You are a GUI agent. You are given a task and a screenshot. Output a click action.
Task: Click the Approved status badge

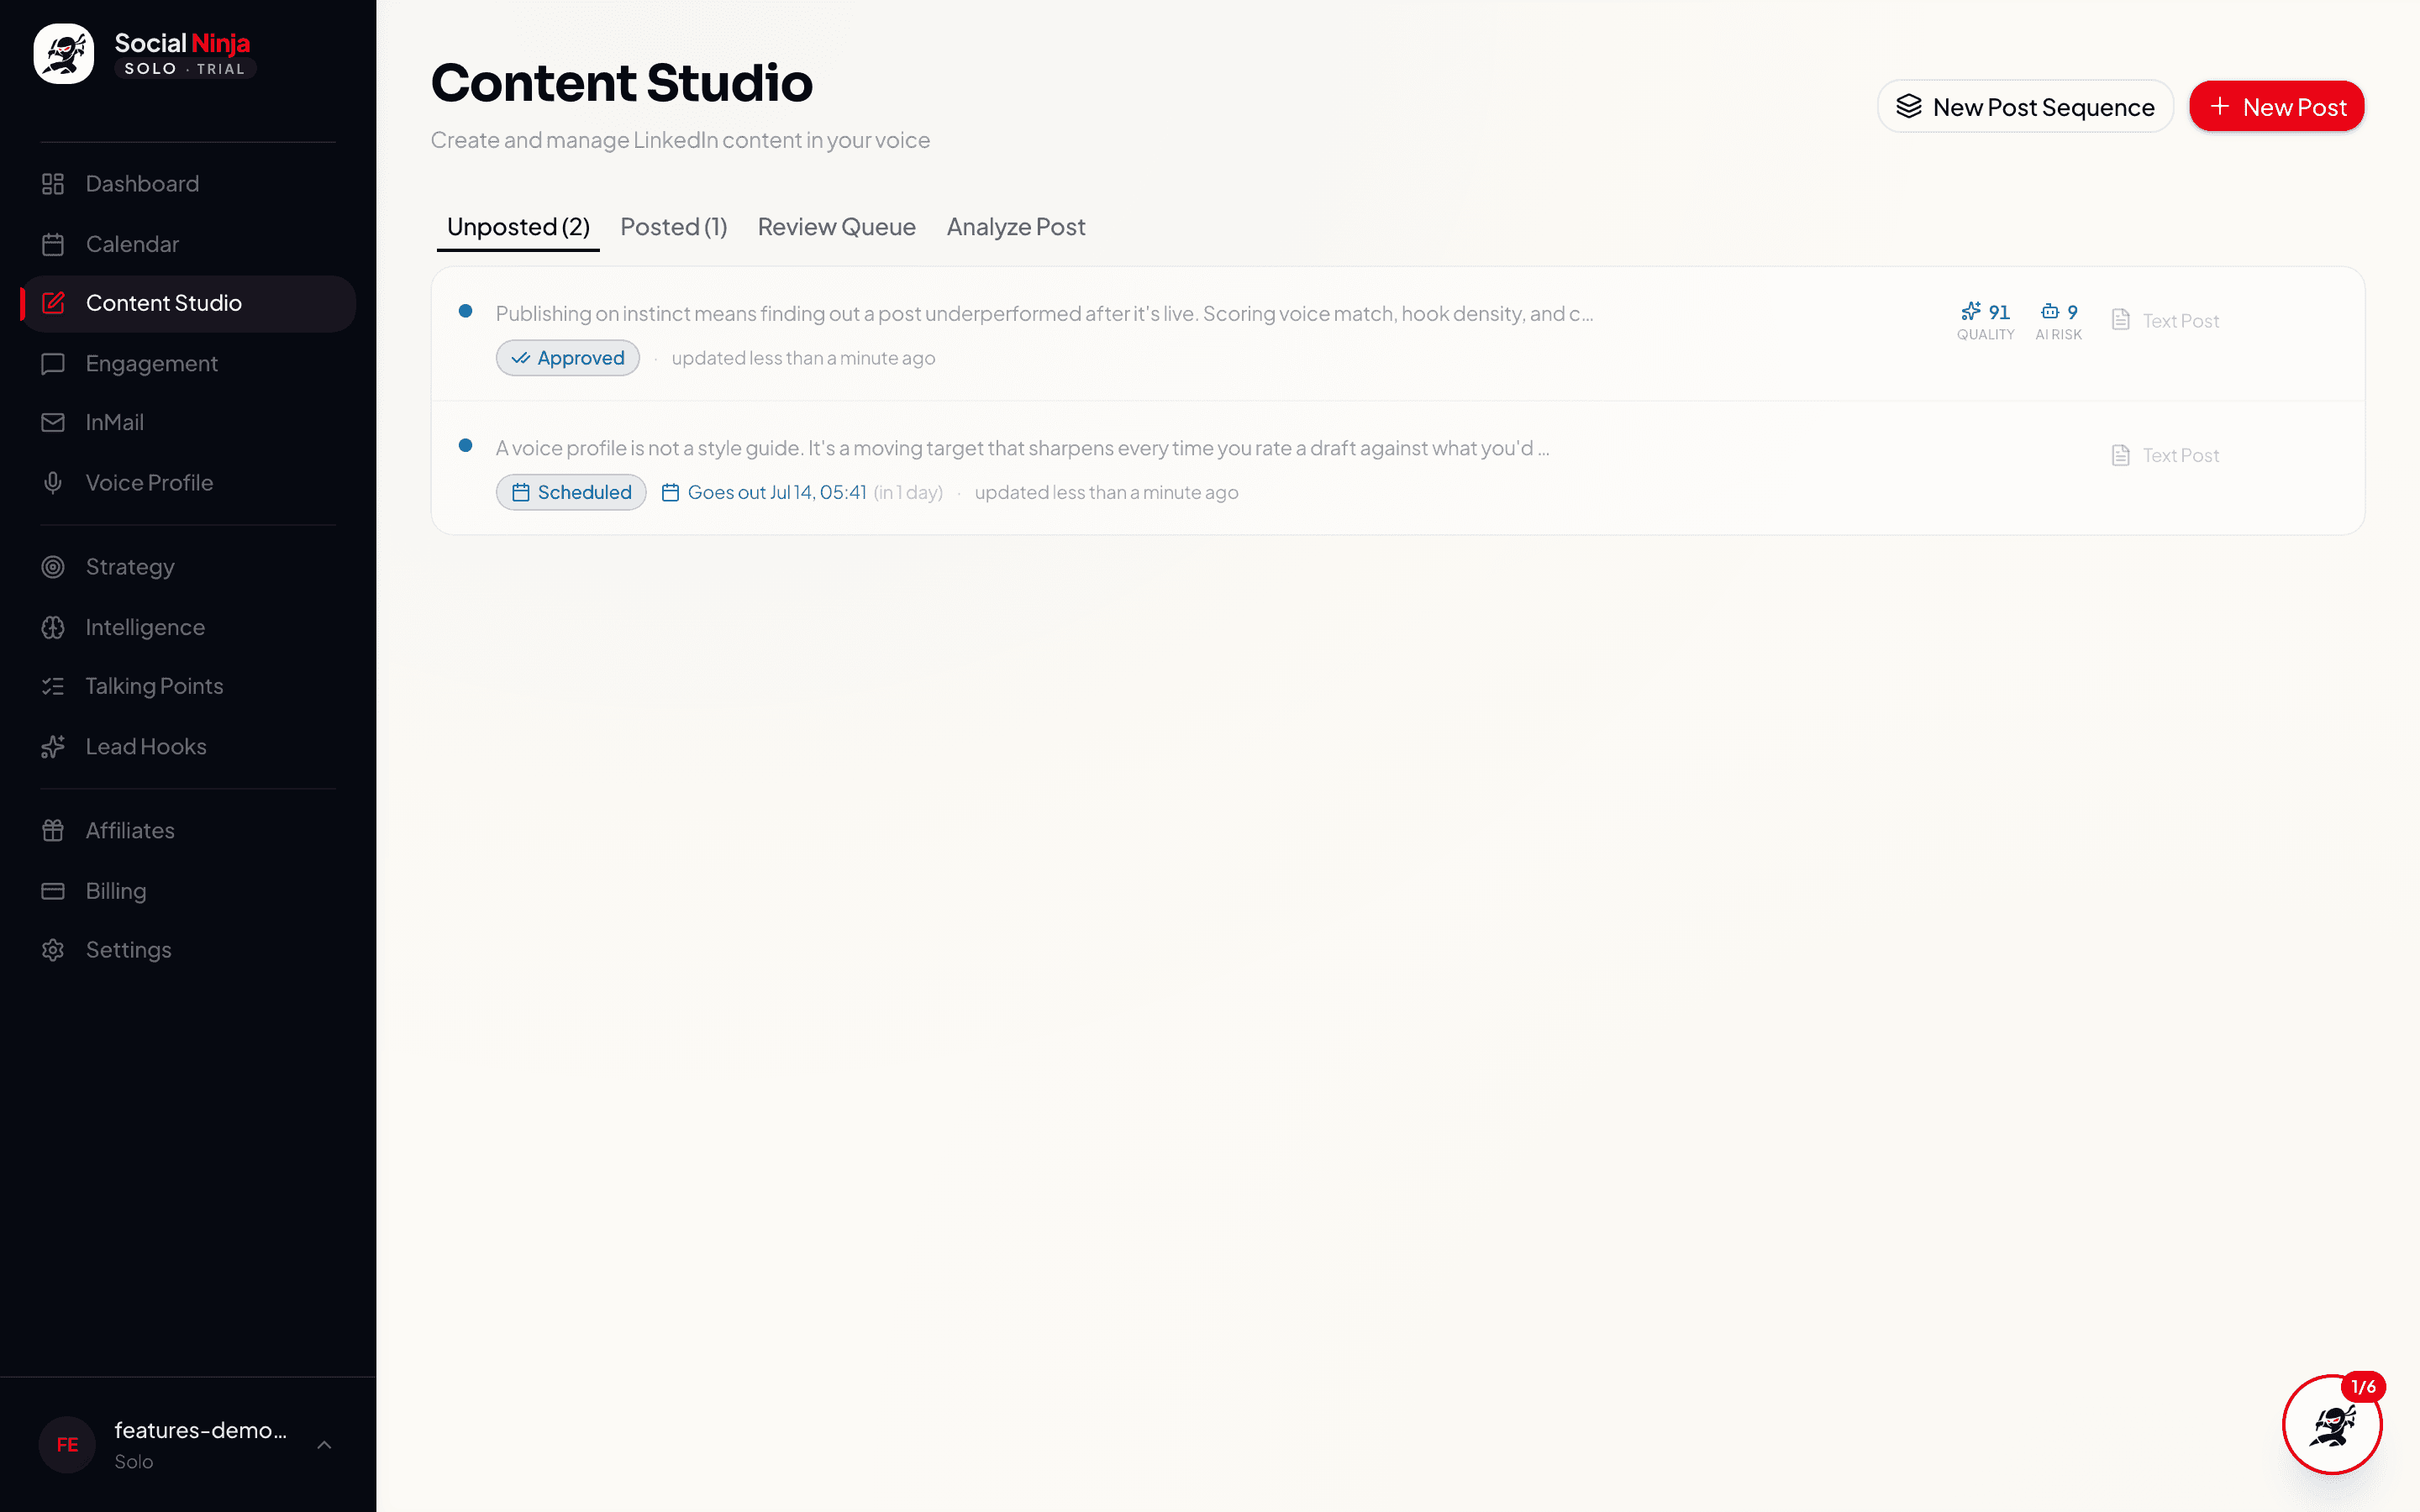567,358
